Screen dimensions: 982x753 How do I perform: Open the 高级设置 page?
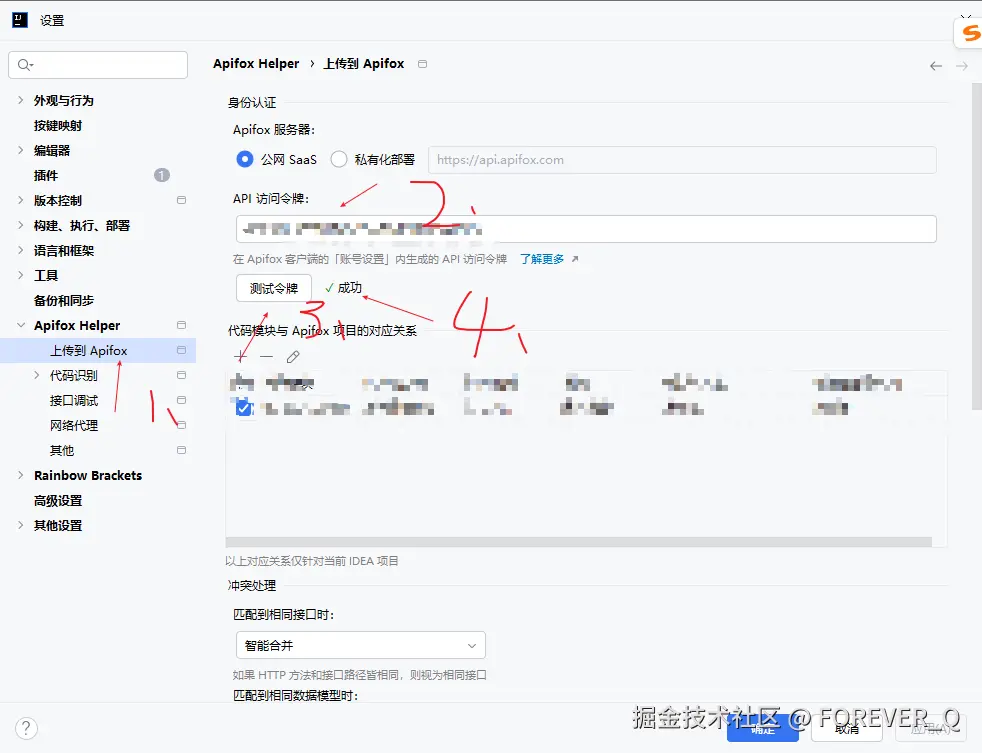58,501
